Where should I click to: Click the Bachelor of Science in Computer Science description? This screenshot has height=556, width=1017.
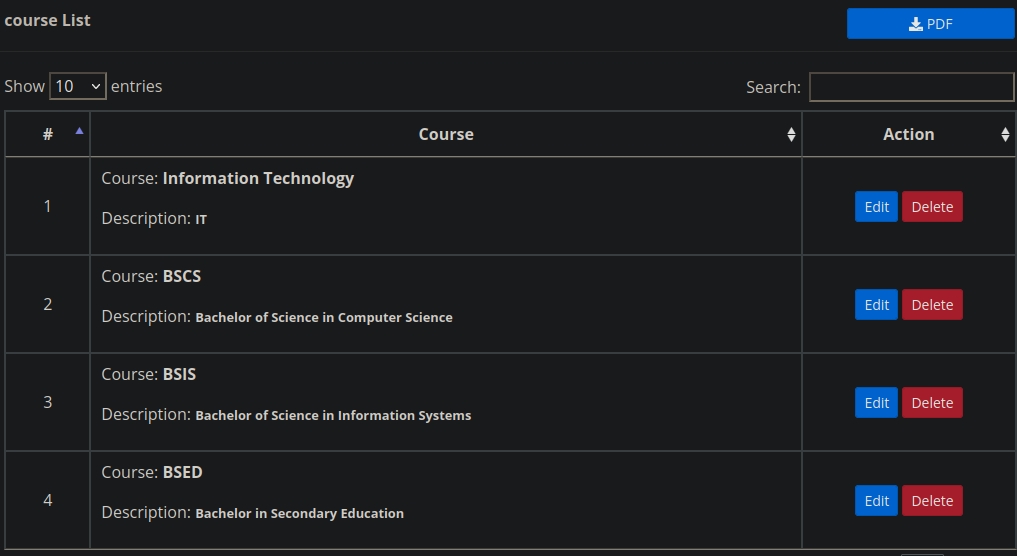point(324,317)
